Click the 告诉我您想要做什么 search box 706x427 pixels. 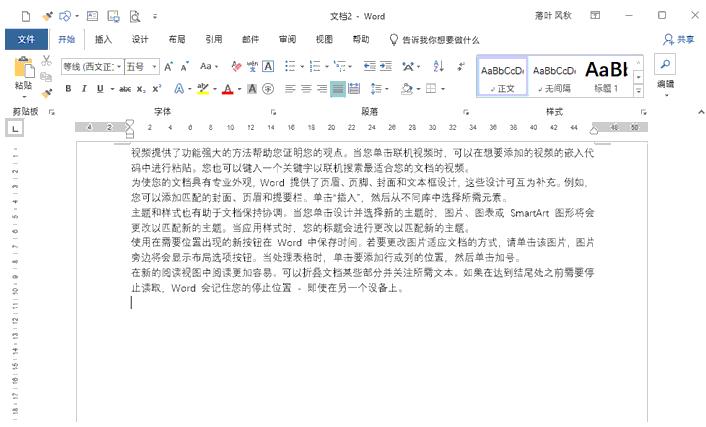(440, 39)
